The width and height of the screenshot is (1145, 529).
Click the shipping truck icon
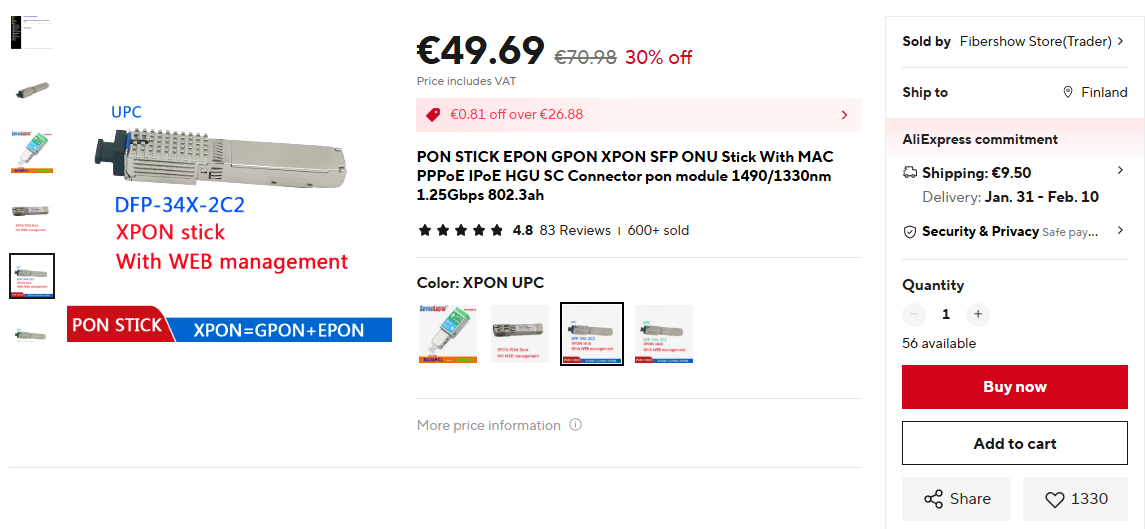[910, 172]
